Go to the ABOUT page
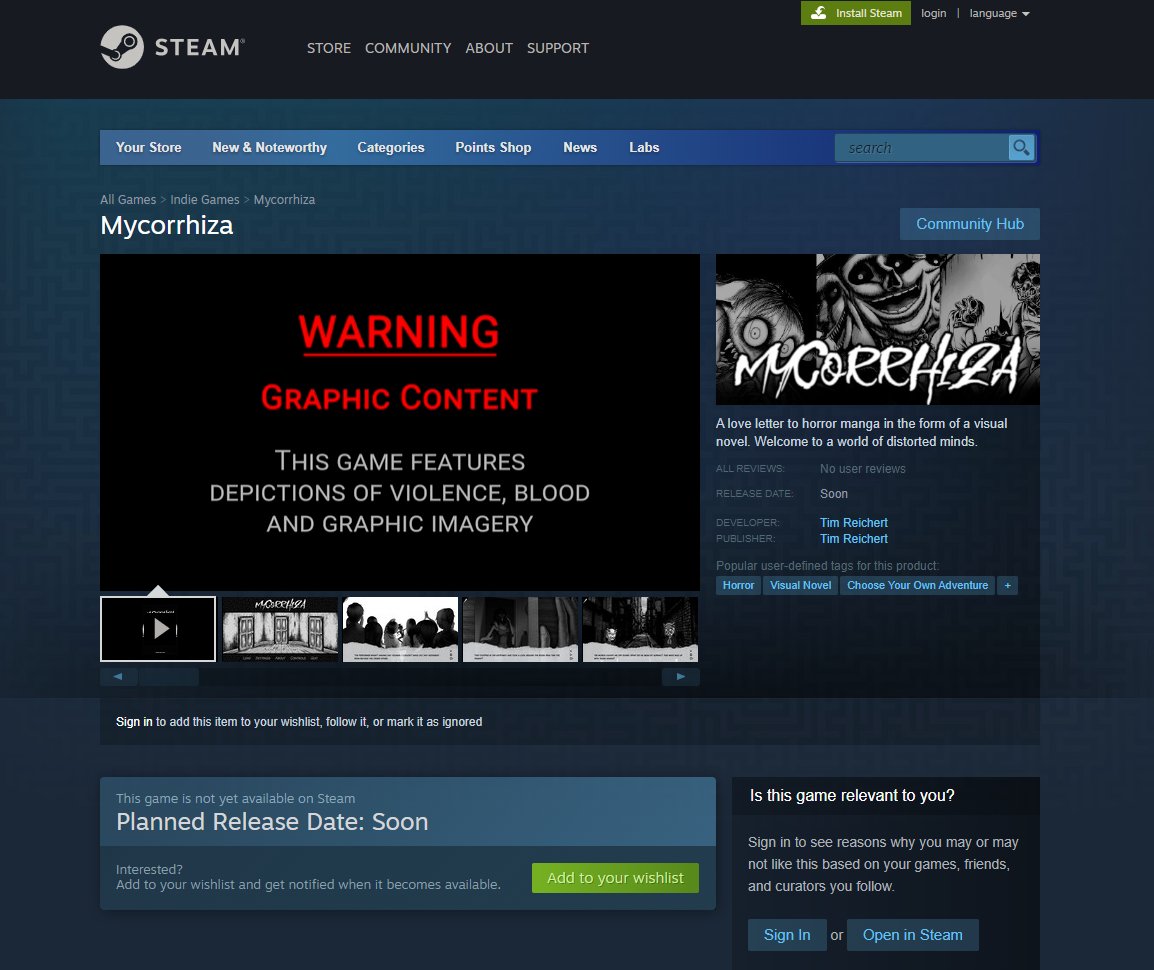The height and width of the screenshot is (970, 1154). tap(489, 48)
